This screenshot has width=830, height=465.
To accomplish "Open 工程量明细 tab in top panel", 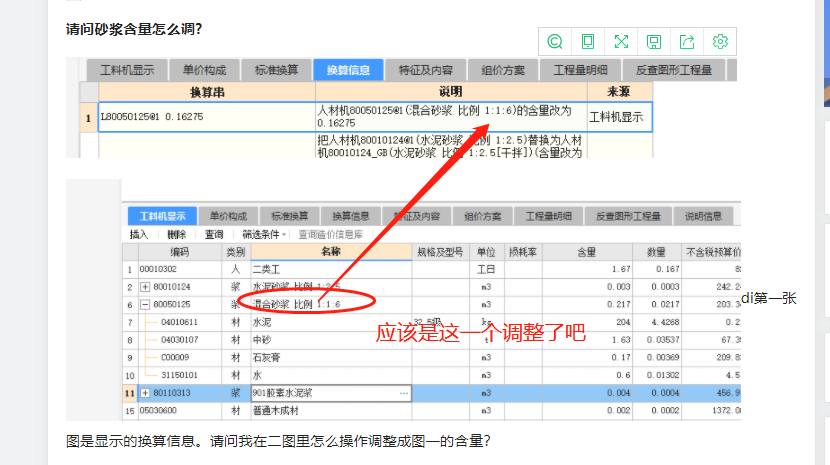I will coord(580,70).
